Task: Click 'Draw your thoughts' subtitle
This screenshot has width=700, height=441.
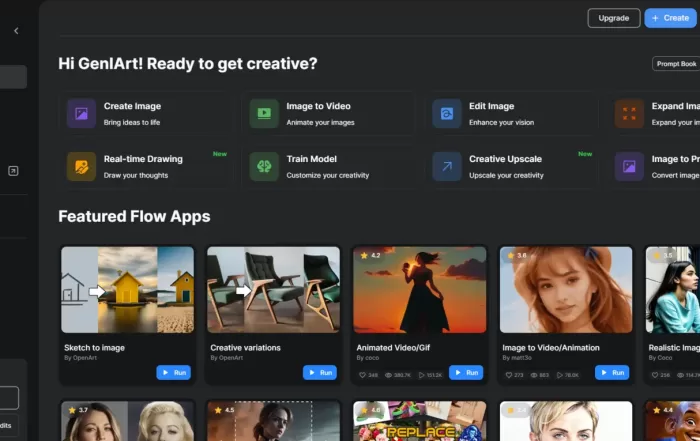Action: 136,175
